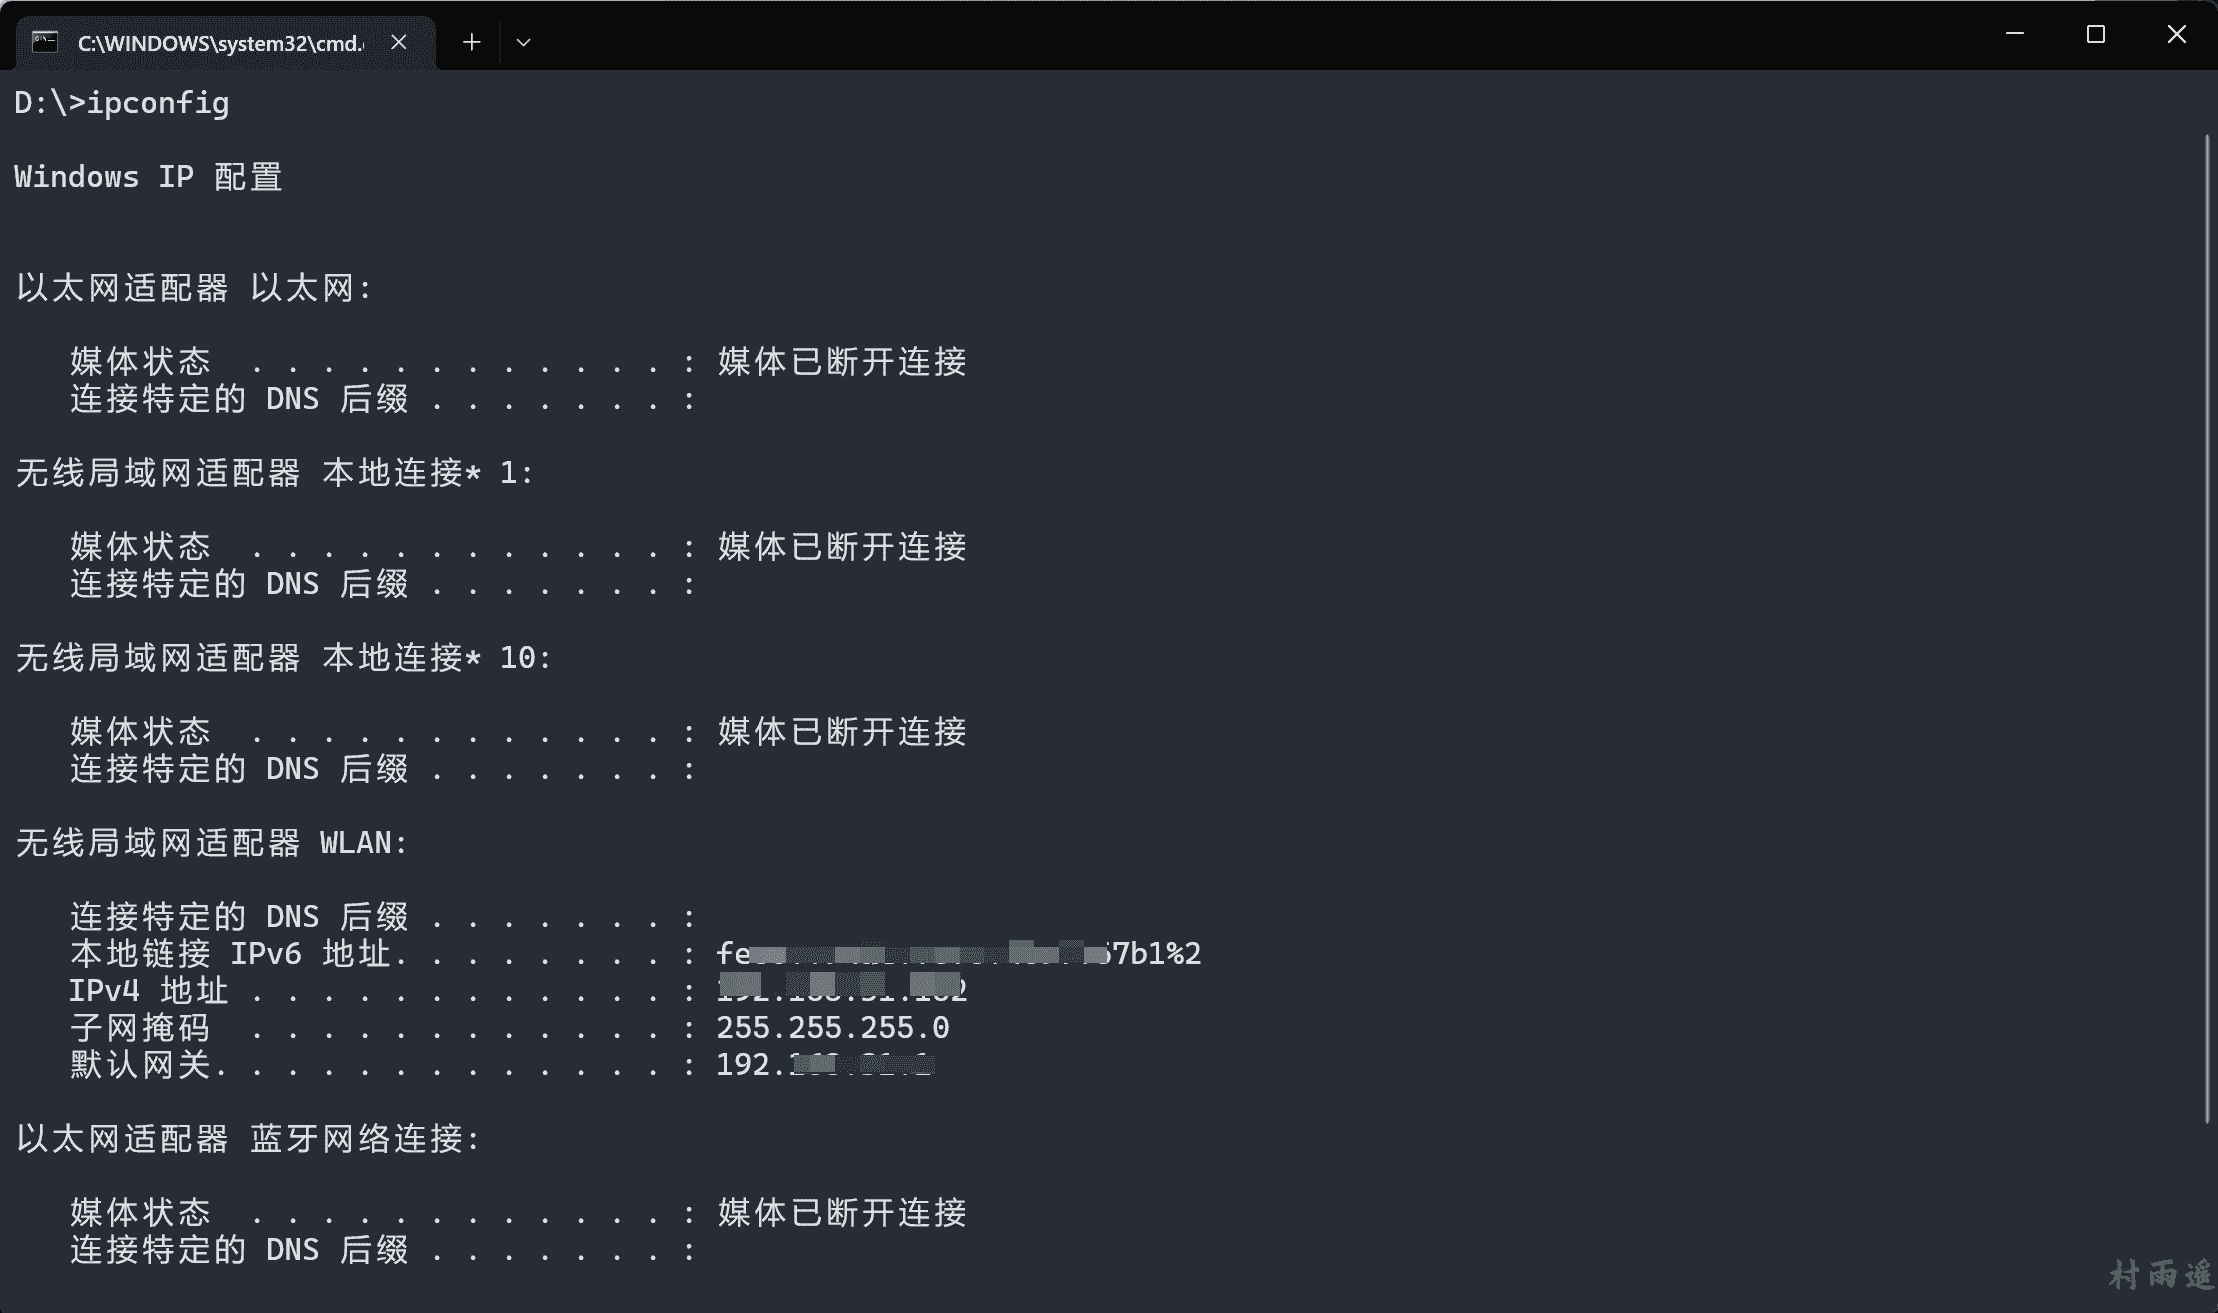This screenshot has height=1313, width=2218.
Task: Minimize the terminal window
Action: tap(2015, 34)
